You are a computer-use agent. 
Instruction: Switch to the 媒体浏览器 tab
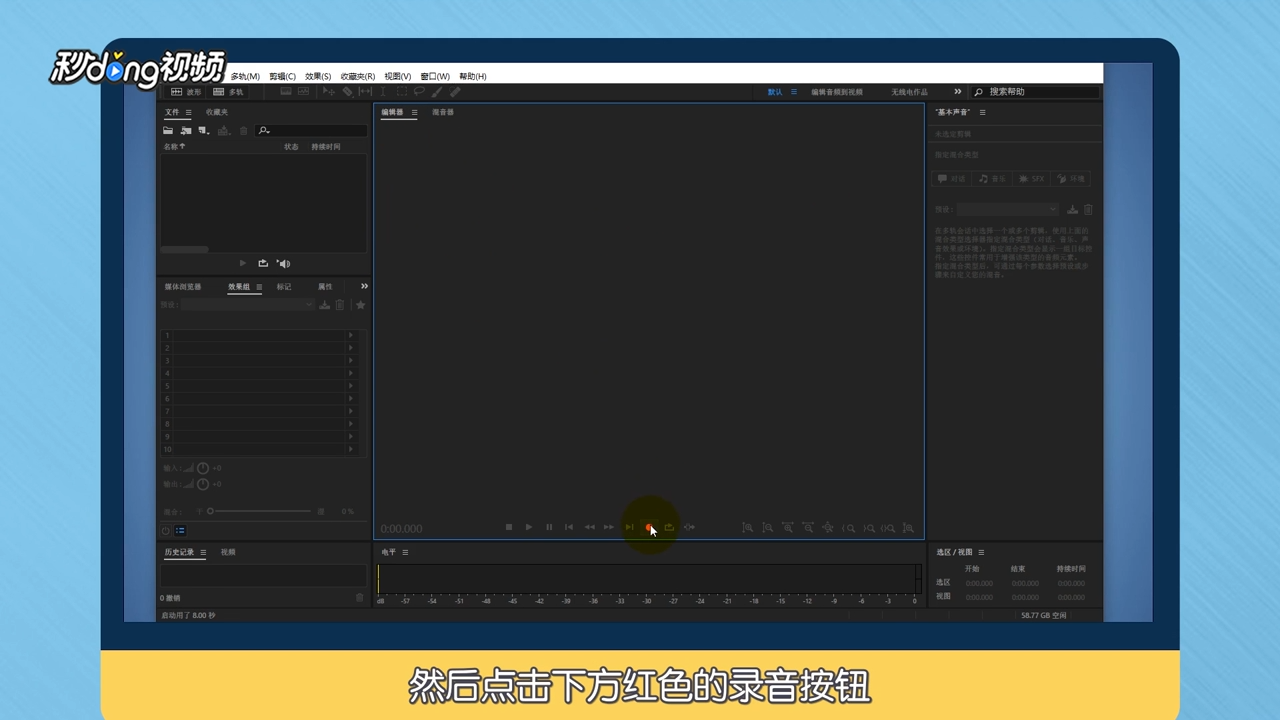(x=183, y=287)
